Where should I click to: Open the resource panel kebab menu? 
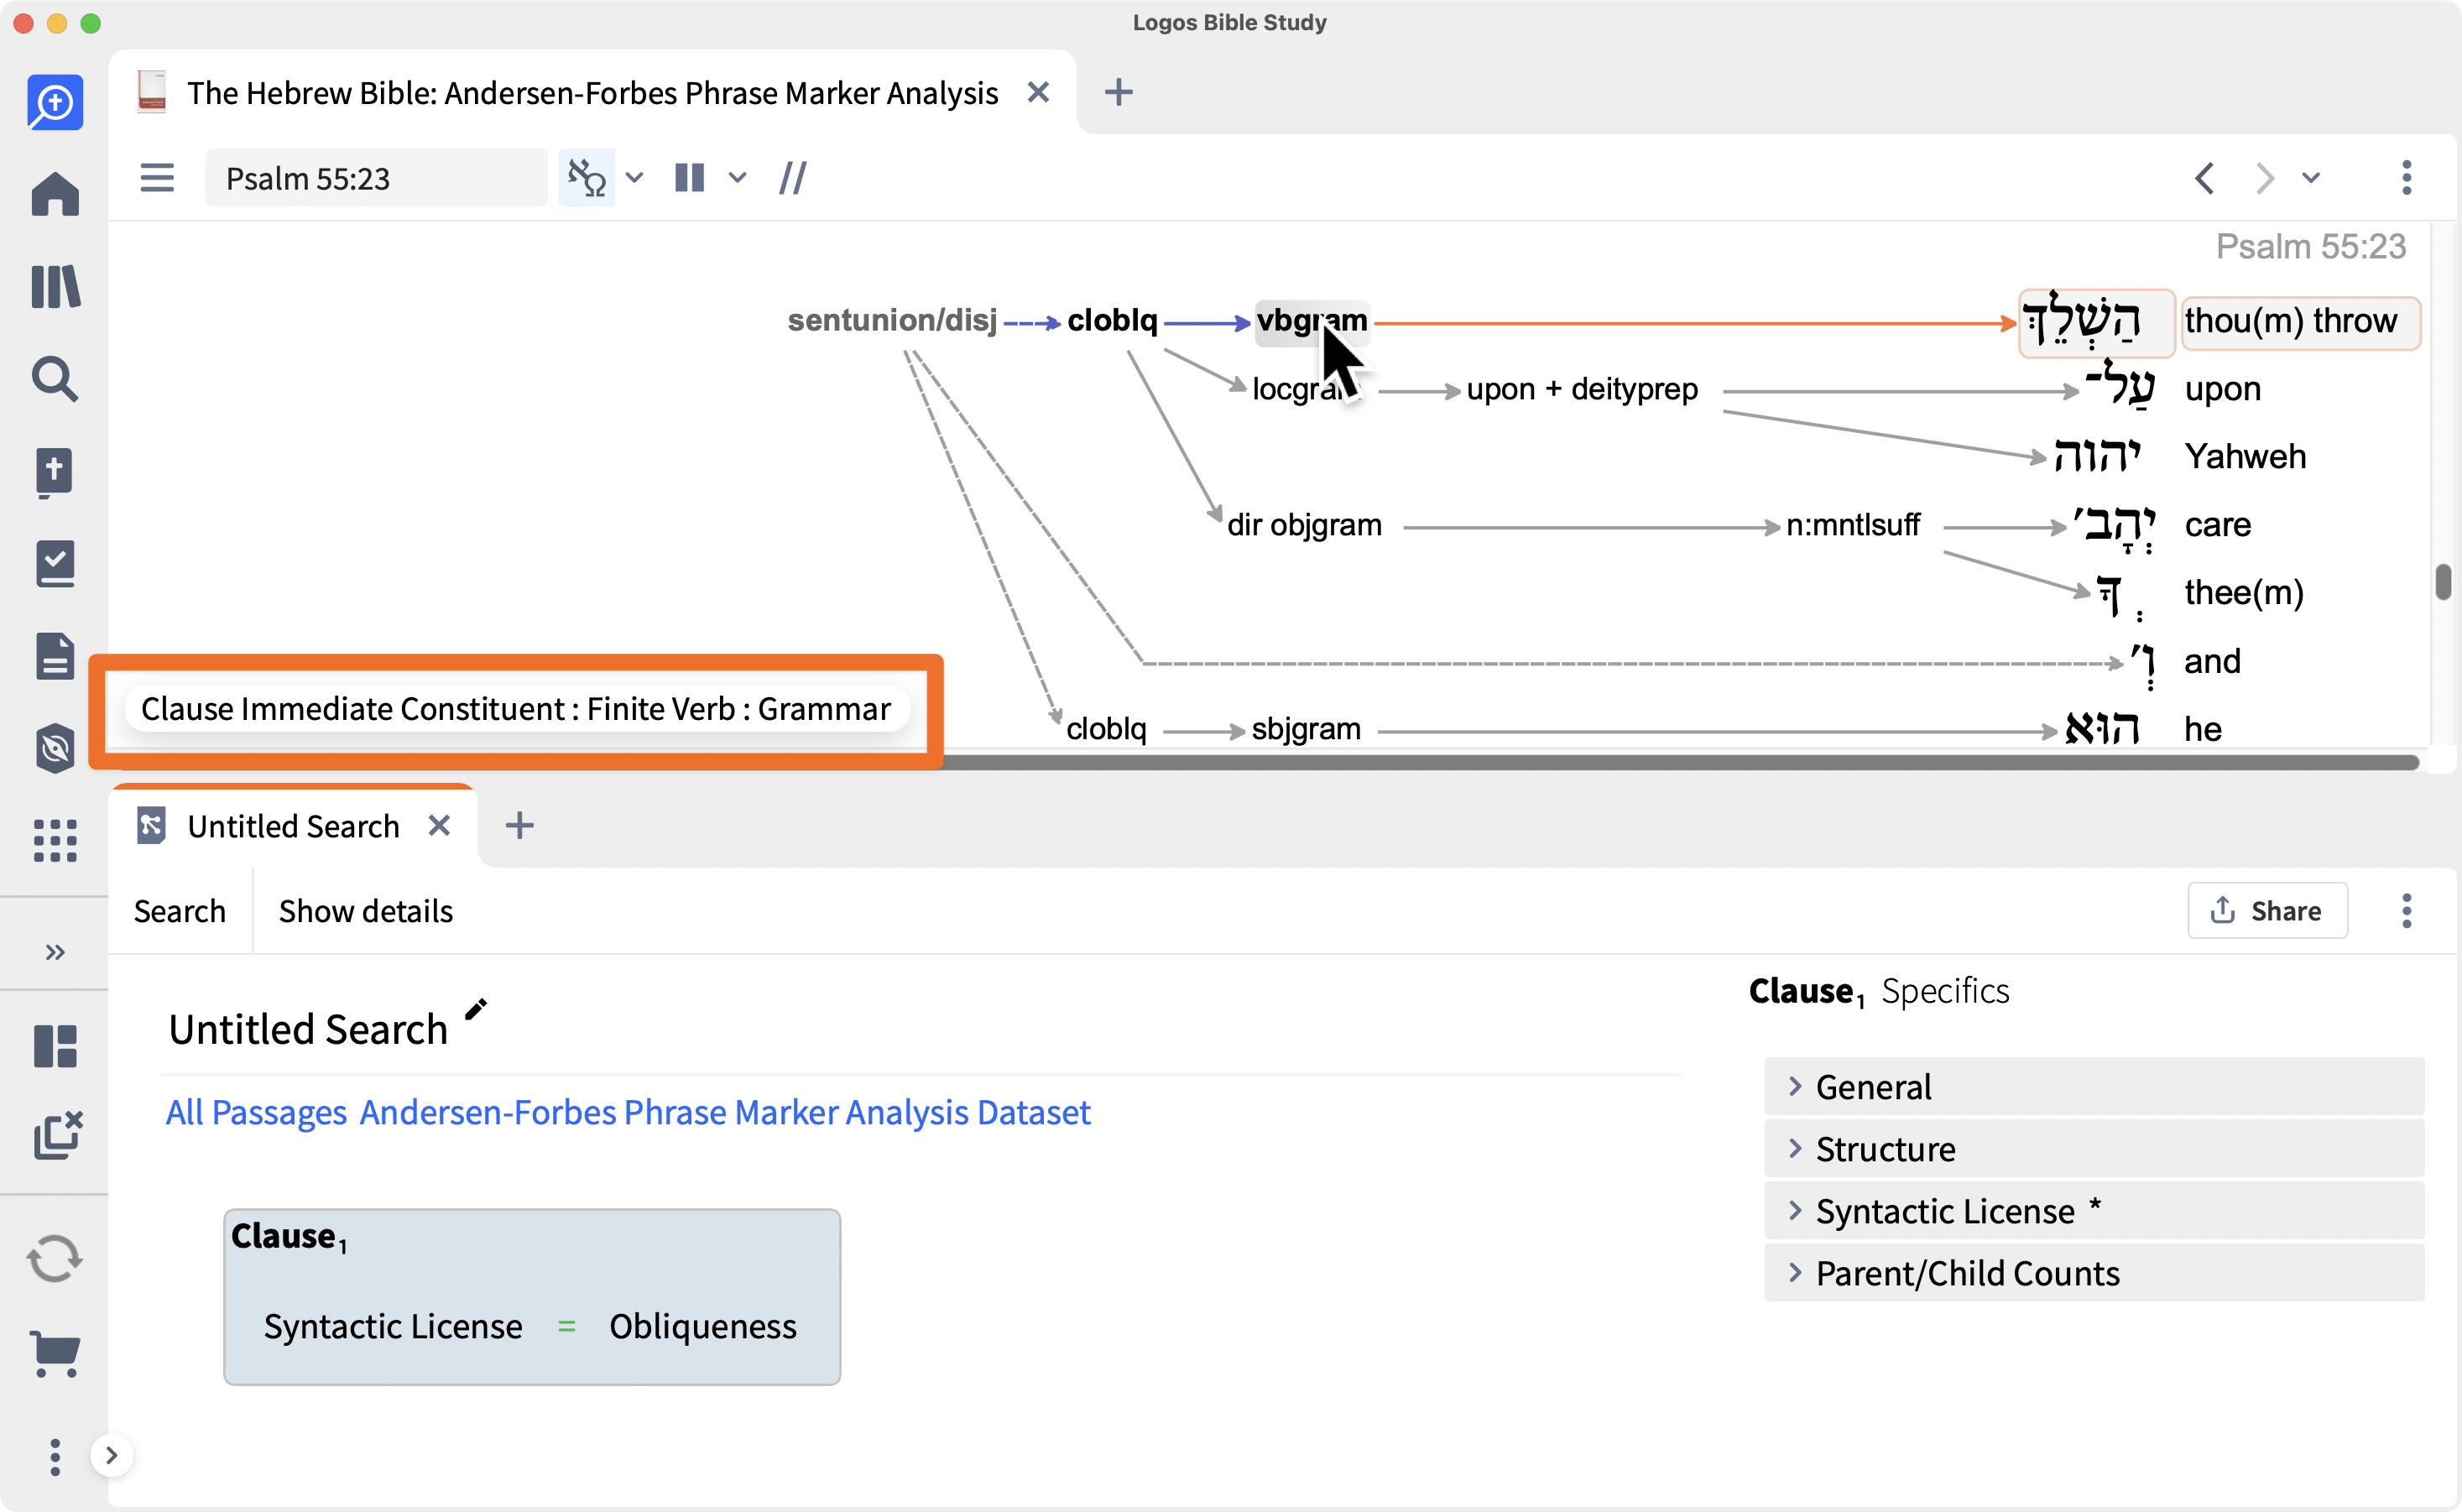2406,178
